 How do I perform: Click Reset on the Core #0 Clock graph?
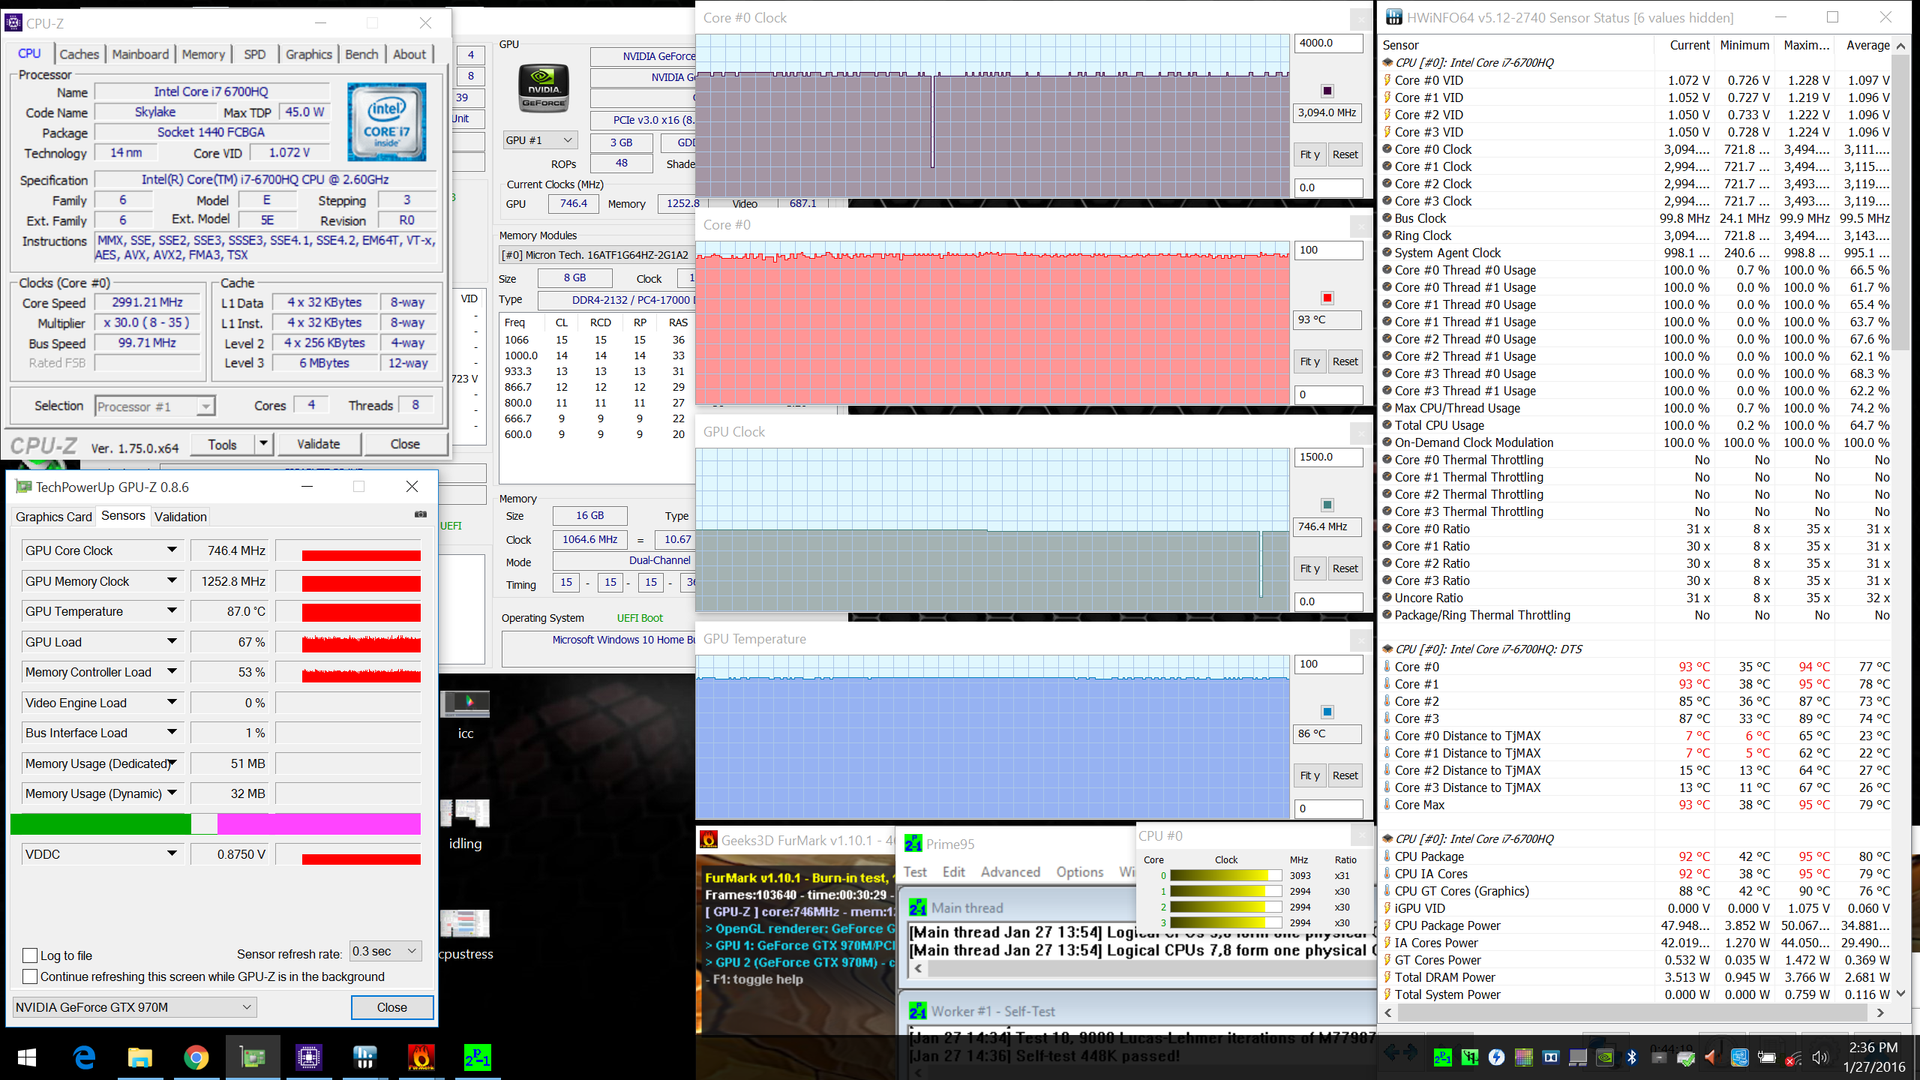click(x=1345, y=155)
